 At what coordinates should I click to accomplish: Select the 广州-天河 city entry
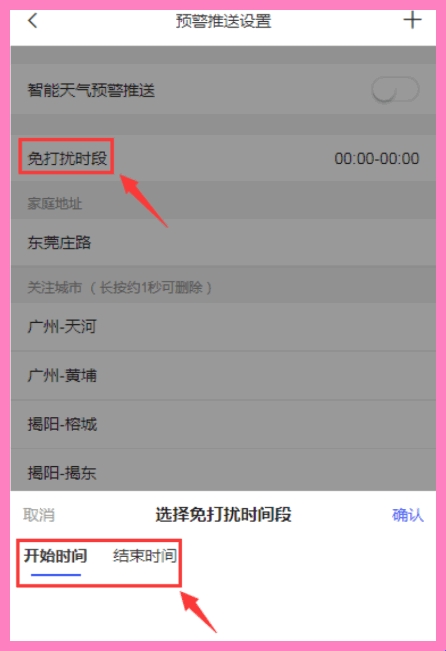[223, 326]
